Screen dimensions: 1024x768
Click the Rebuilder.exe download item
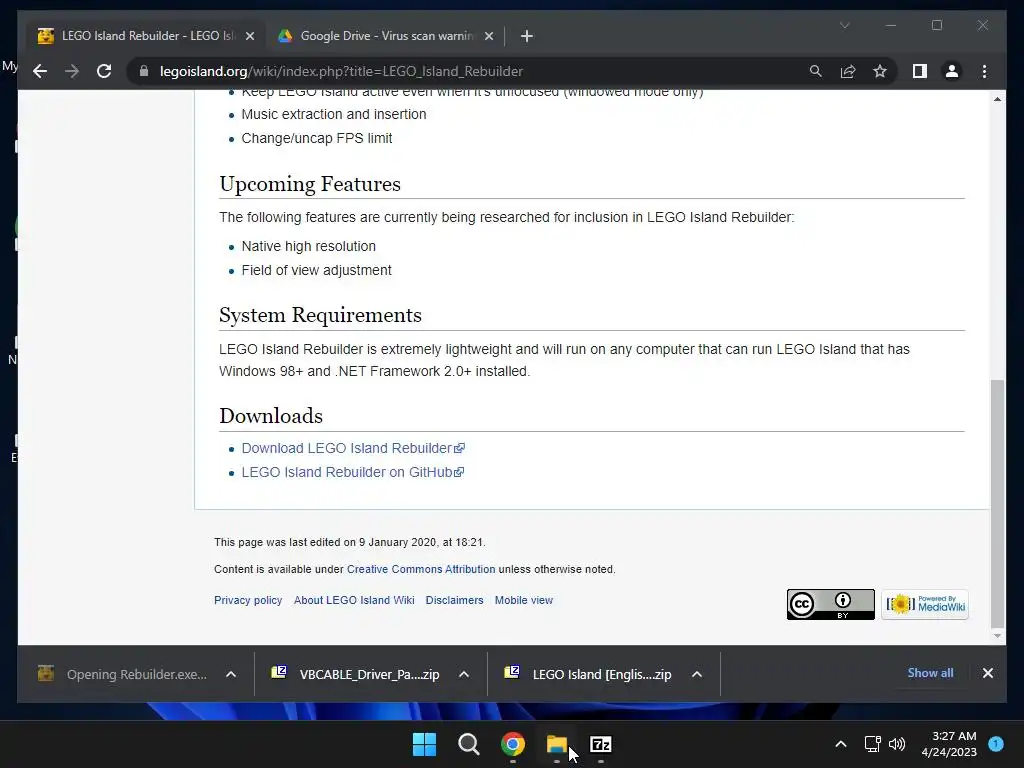click(123, 674)
